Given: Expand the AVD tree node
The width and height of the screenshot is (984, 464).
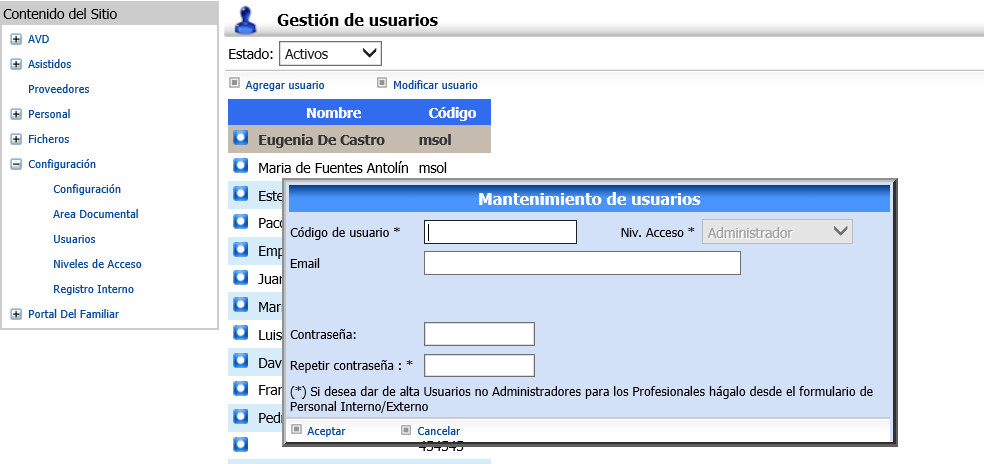Looking at the screenshot, I should 16,39.
